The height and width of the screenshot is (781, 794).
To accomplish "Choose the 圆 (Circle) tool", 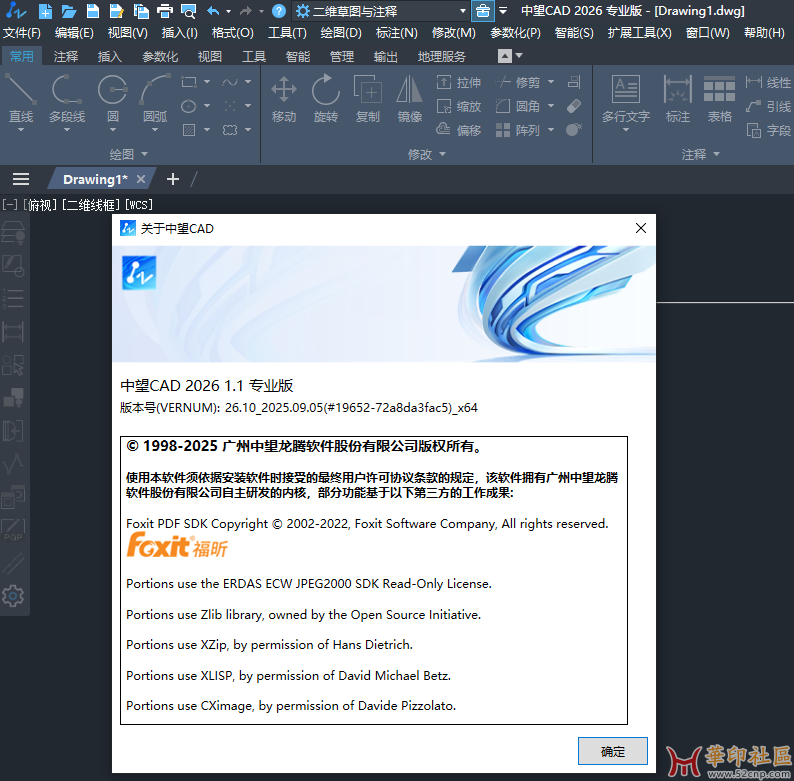I will tap(112, 99).
